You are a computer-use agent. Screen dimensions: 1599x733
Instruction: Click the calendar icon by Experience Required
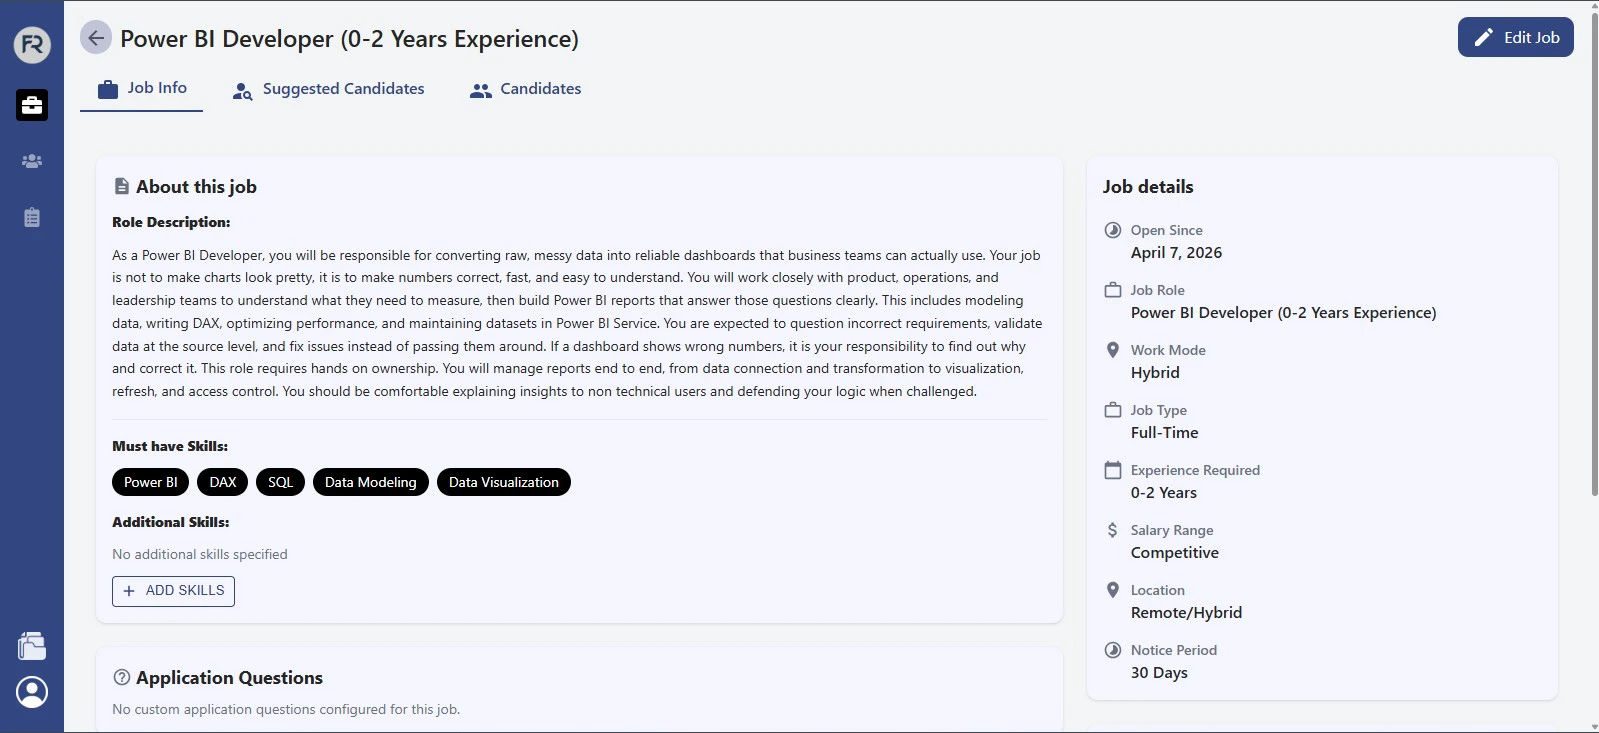coord(1113,470)
